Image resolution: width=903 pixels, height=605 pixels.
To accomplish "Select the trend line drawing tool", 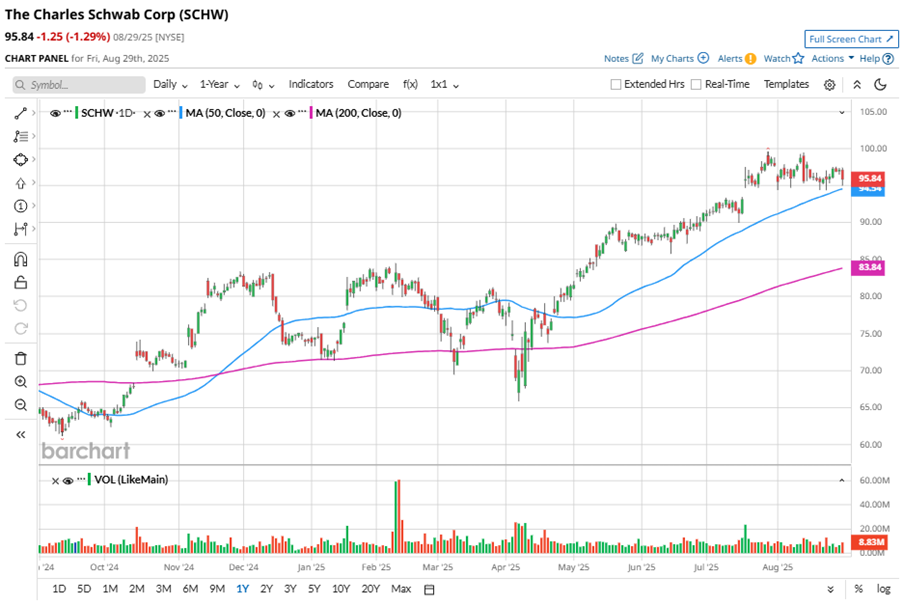I will 21,113.
